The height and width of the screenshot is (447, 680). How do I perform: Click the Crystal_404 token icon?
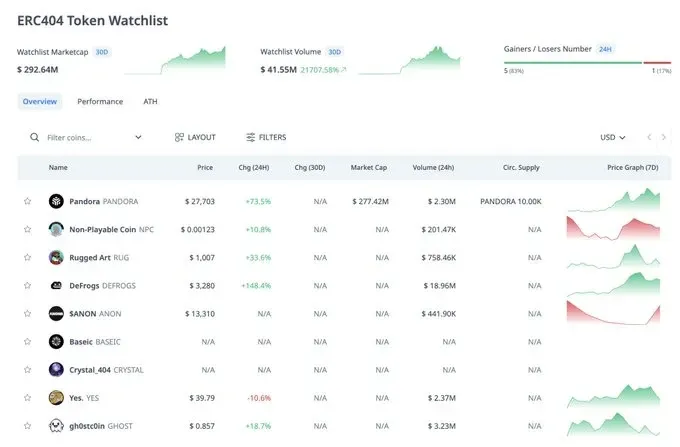click(56, 369)
